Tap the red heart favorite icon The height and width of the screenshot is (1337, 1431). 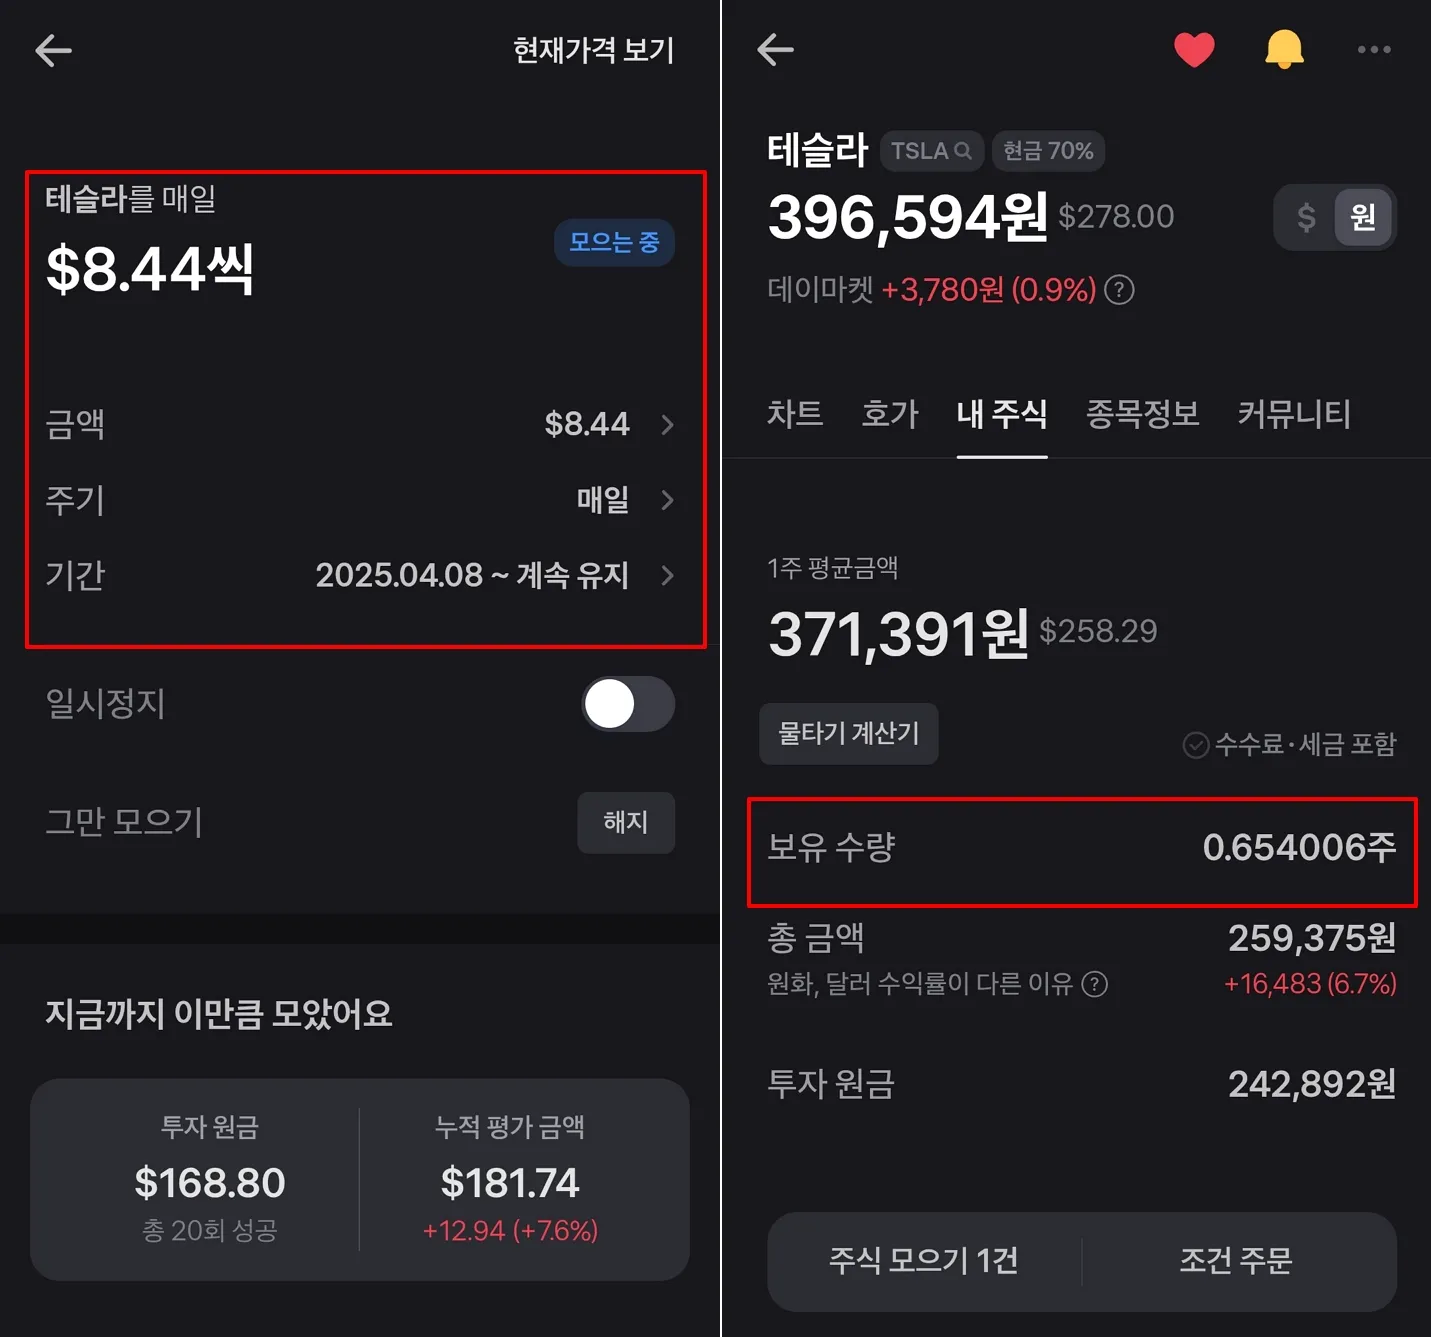1194,49
